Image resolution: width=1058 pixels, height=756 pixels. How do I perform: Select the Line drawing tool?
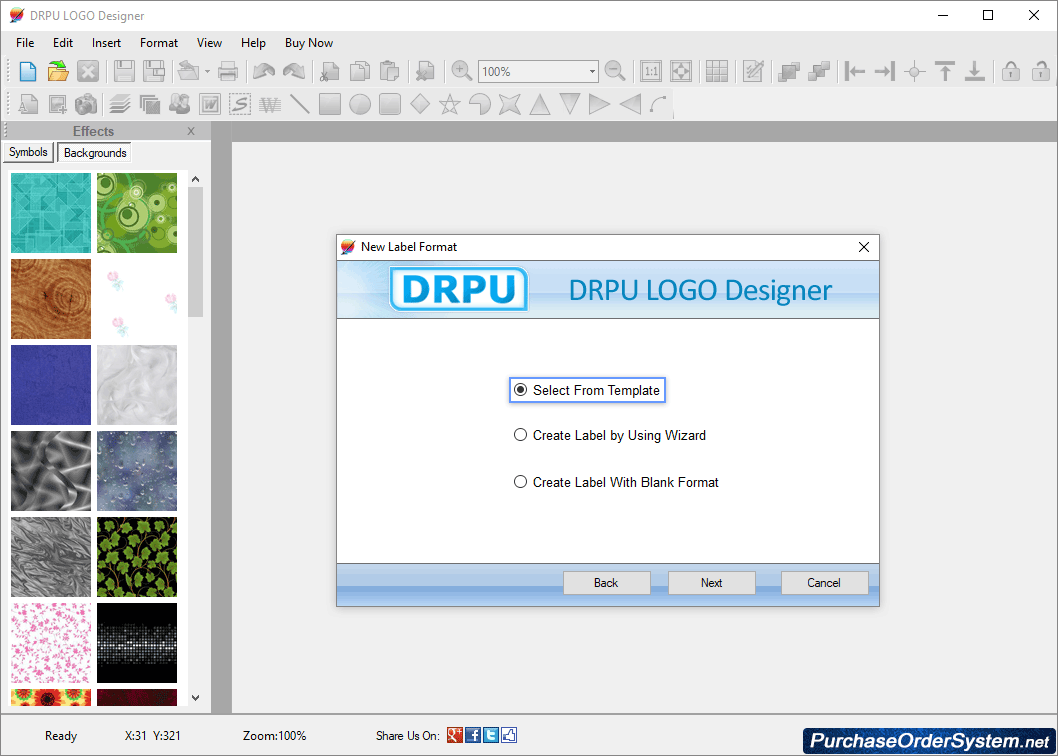300,104
